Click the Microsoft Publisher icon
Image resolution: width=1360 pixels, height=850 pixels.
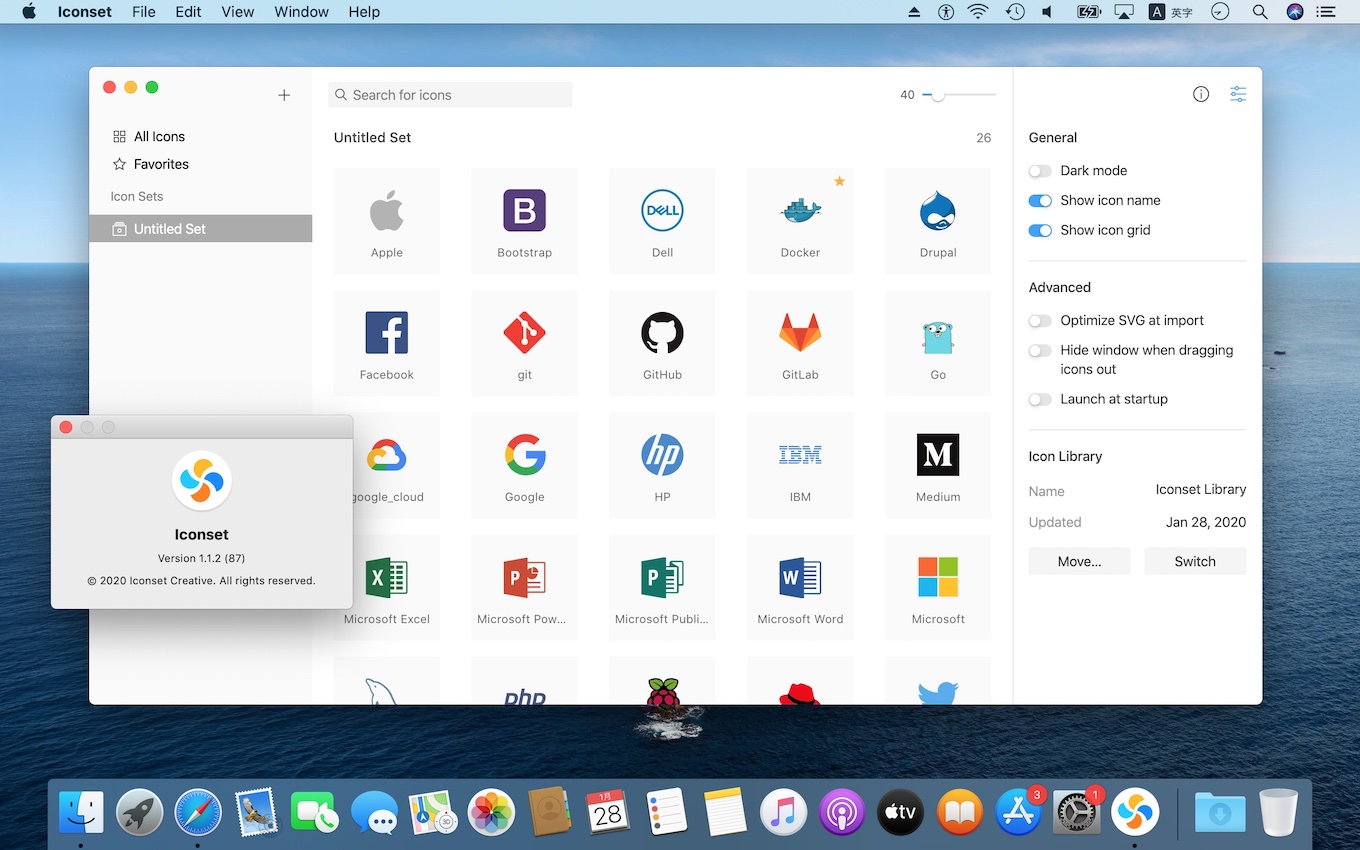coord(662,578)
